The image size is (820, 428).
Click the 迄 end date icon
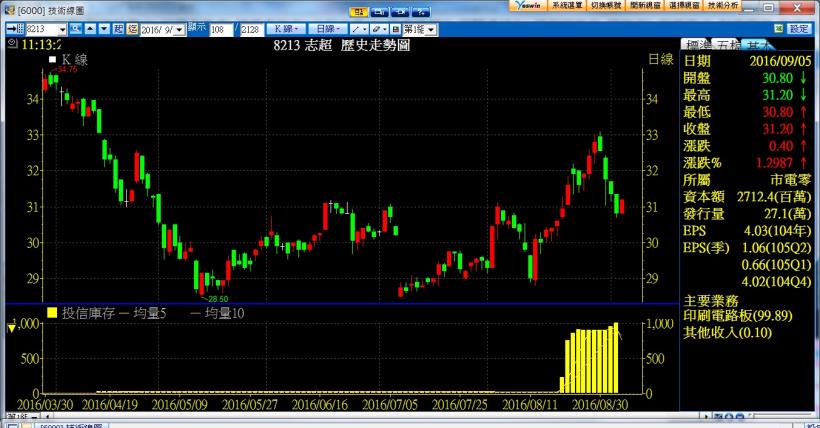pos(132,29)
